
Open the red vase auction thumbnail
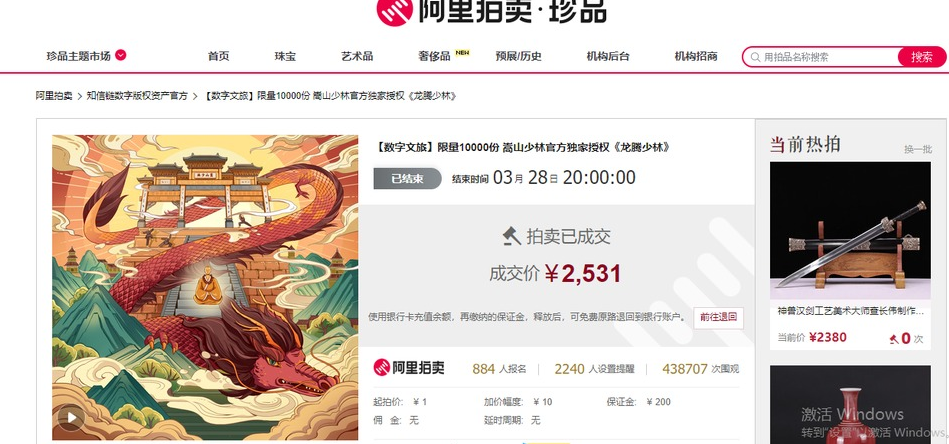pos(850,404)
